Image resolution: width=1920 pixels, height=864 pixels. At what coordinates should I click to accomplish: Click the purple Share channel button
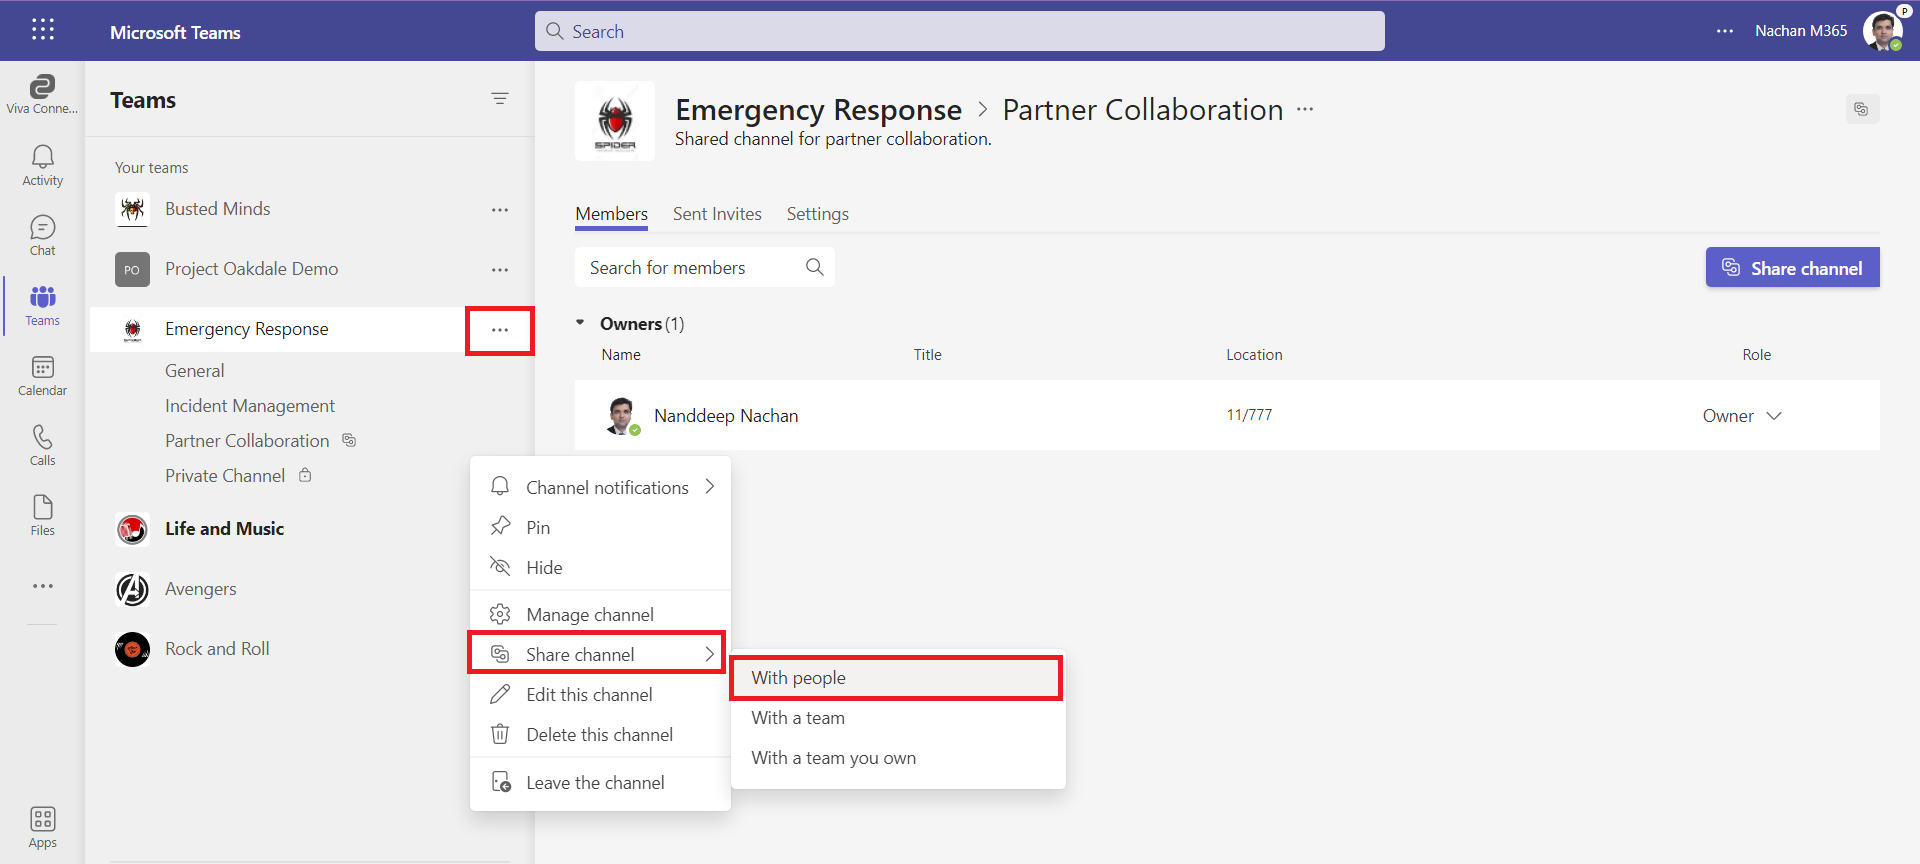click(x=1792, y=268)
